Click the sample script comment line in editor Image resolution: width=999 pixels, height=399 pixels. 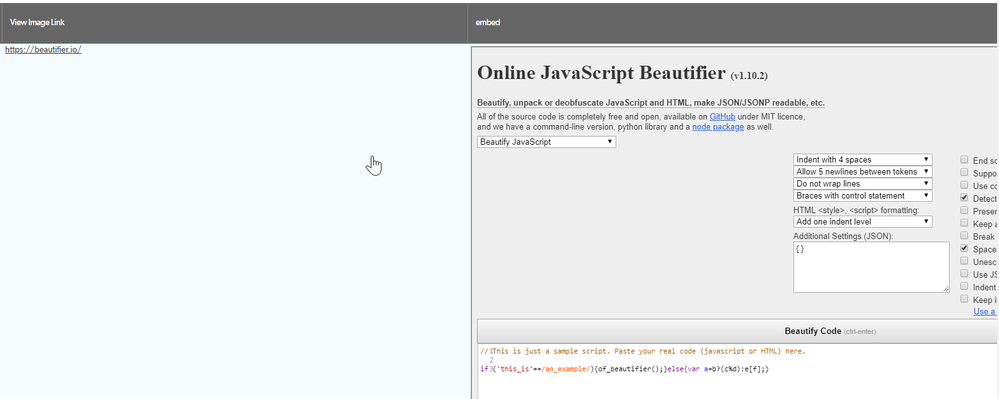pyautogui.click(x=643, y=351)
